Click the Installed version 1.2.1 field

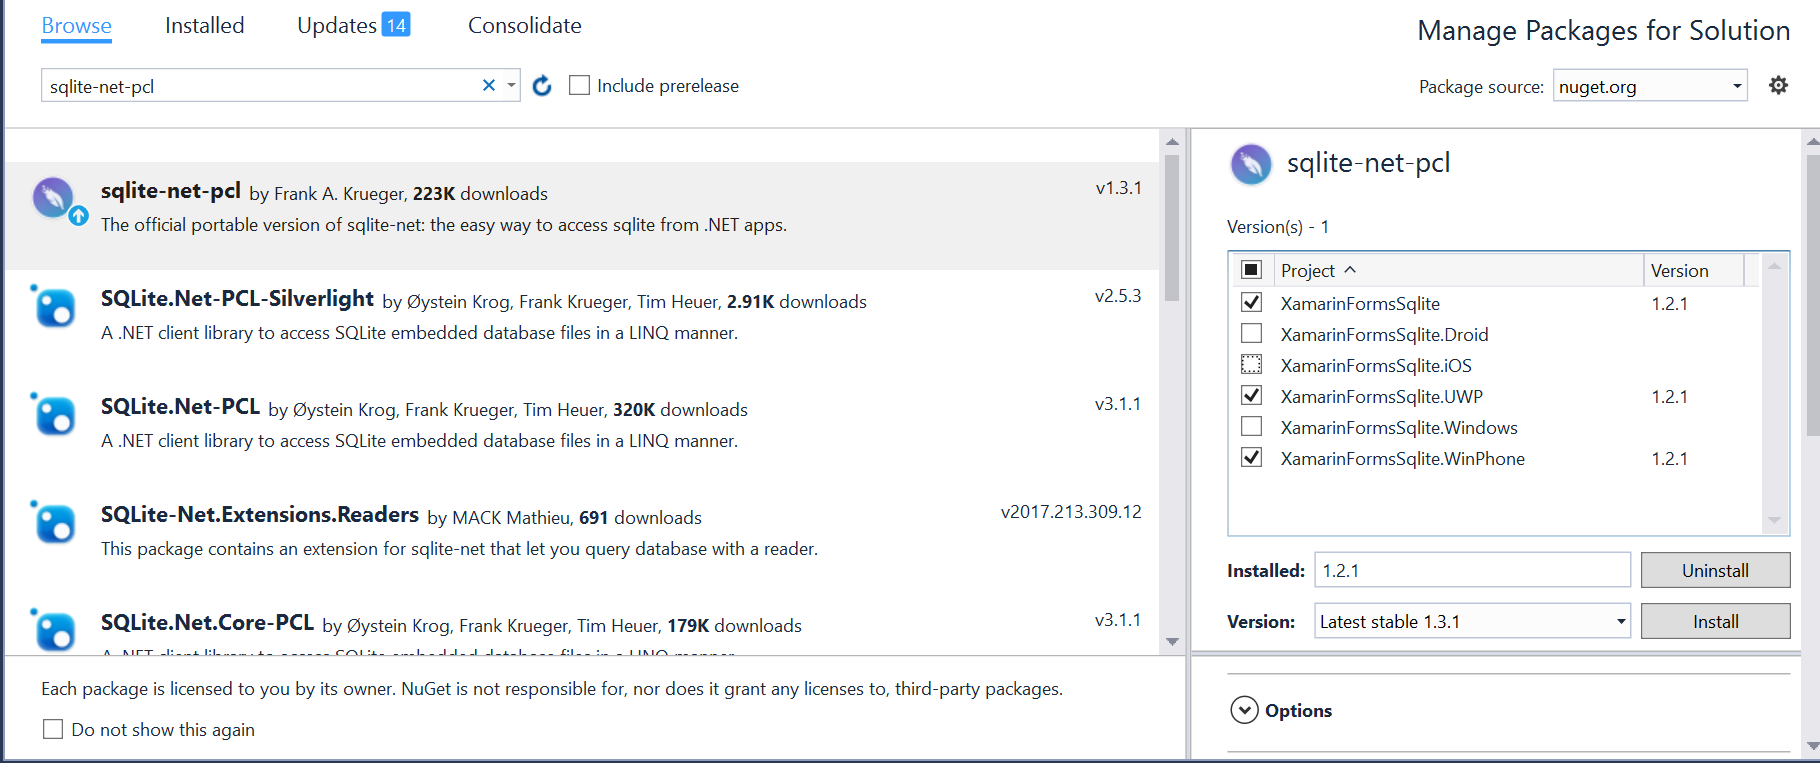coord(1472,570)
